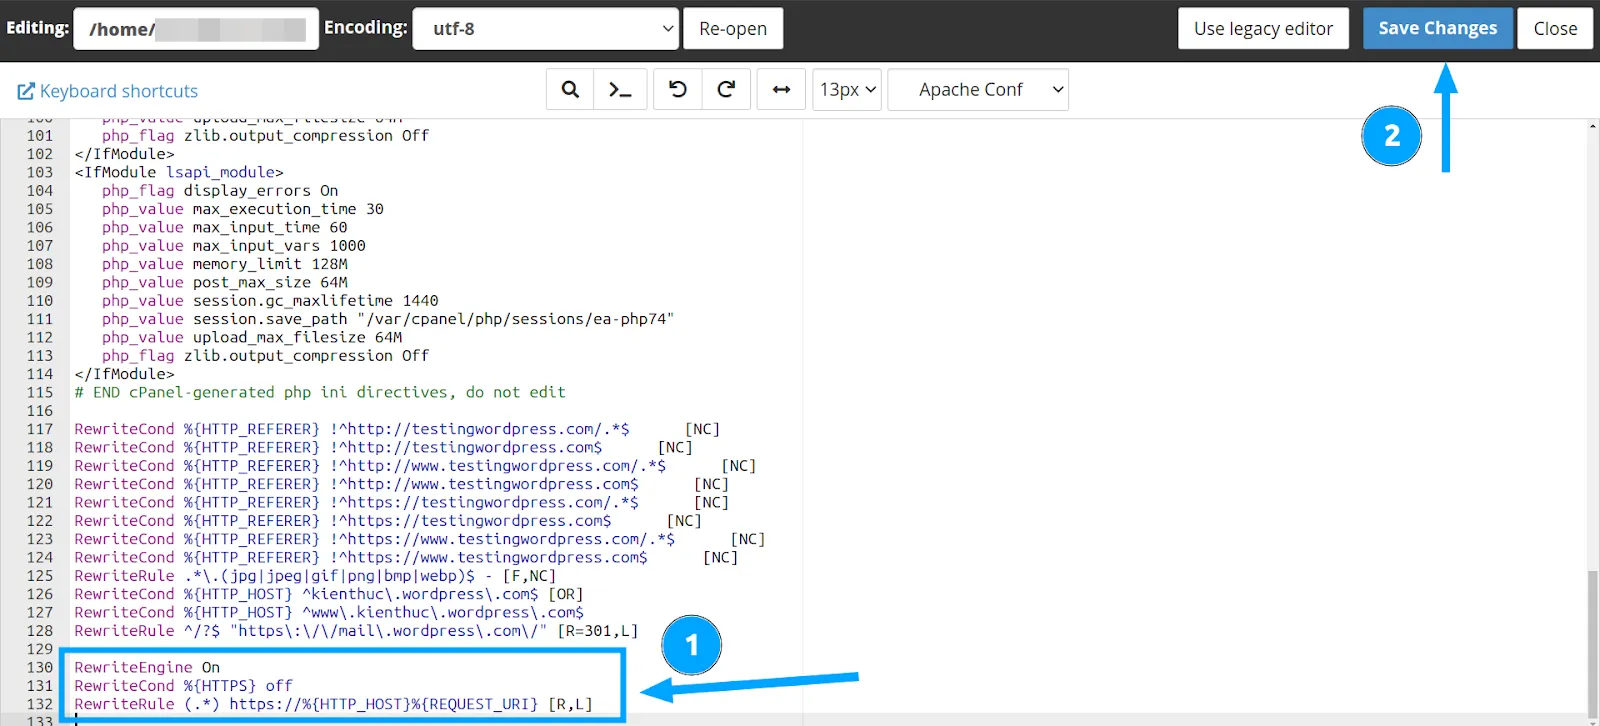Click line 126 kienthuc HTTP_HOST [OR]

click(x=329, y=594)
